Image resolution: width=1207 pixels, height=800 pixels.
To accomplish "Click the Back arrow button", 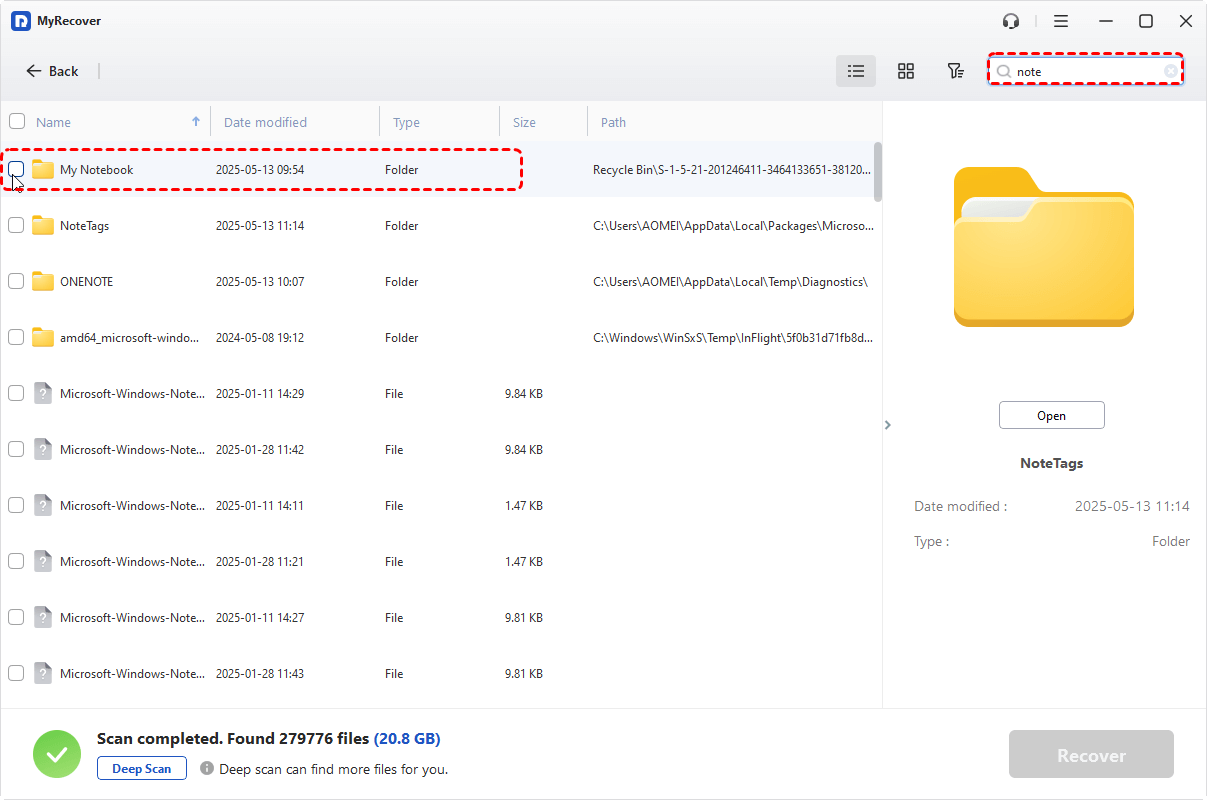I will [52, 71].
